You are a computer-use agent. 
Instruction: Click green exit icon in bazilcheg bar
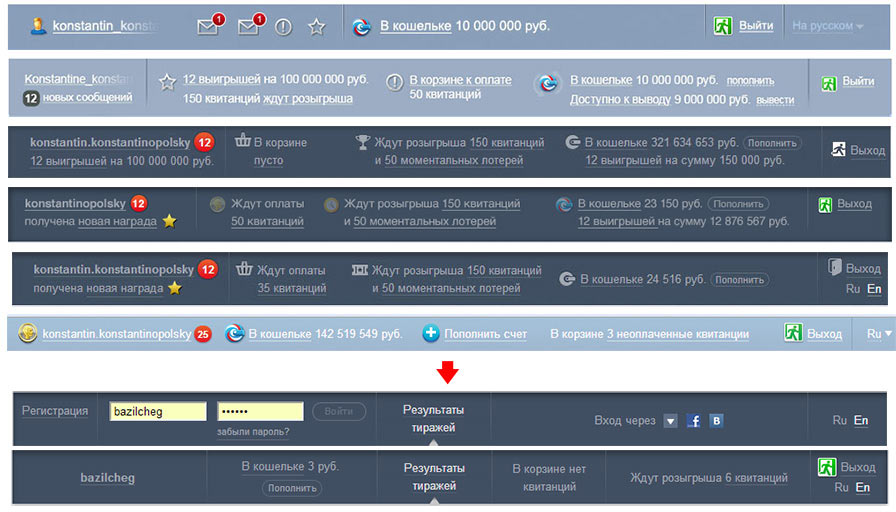pos(827,467)
